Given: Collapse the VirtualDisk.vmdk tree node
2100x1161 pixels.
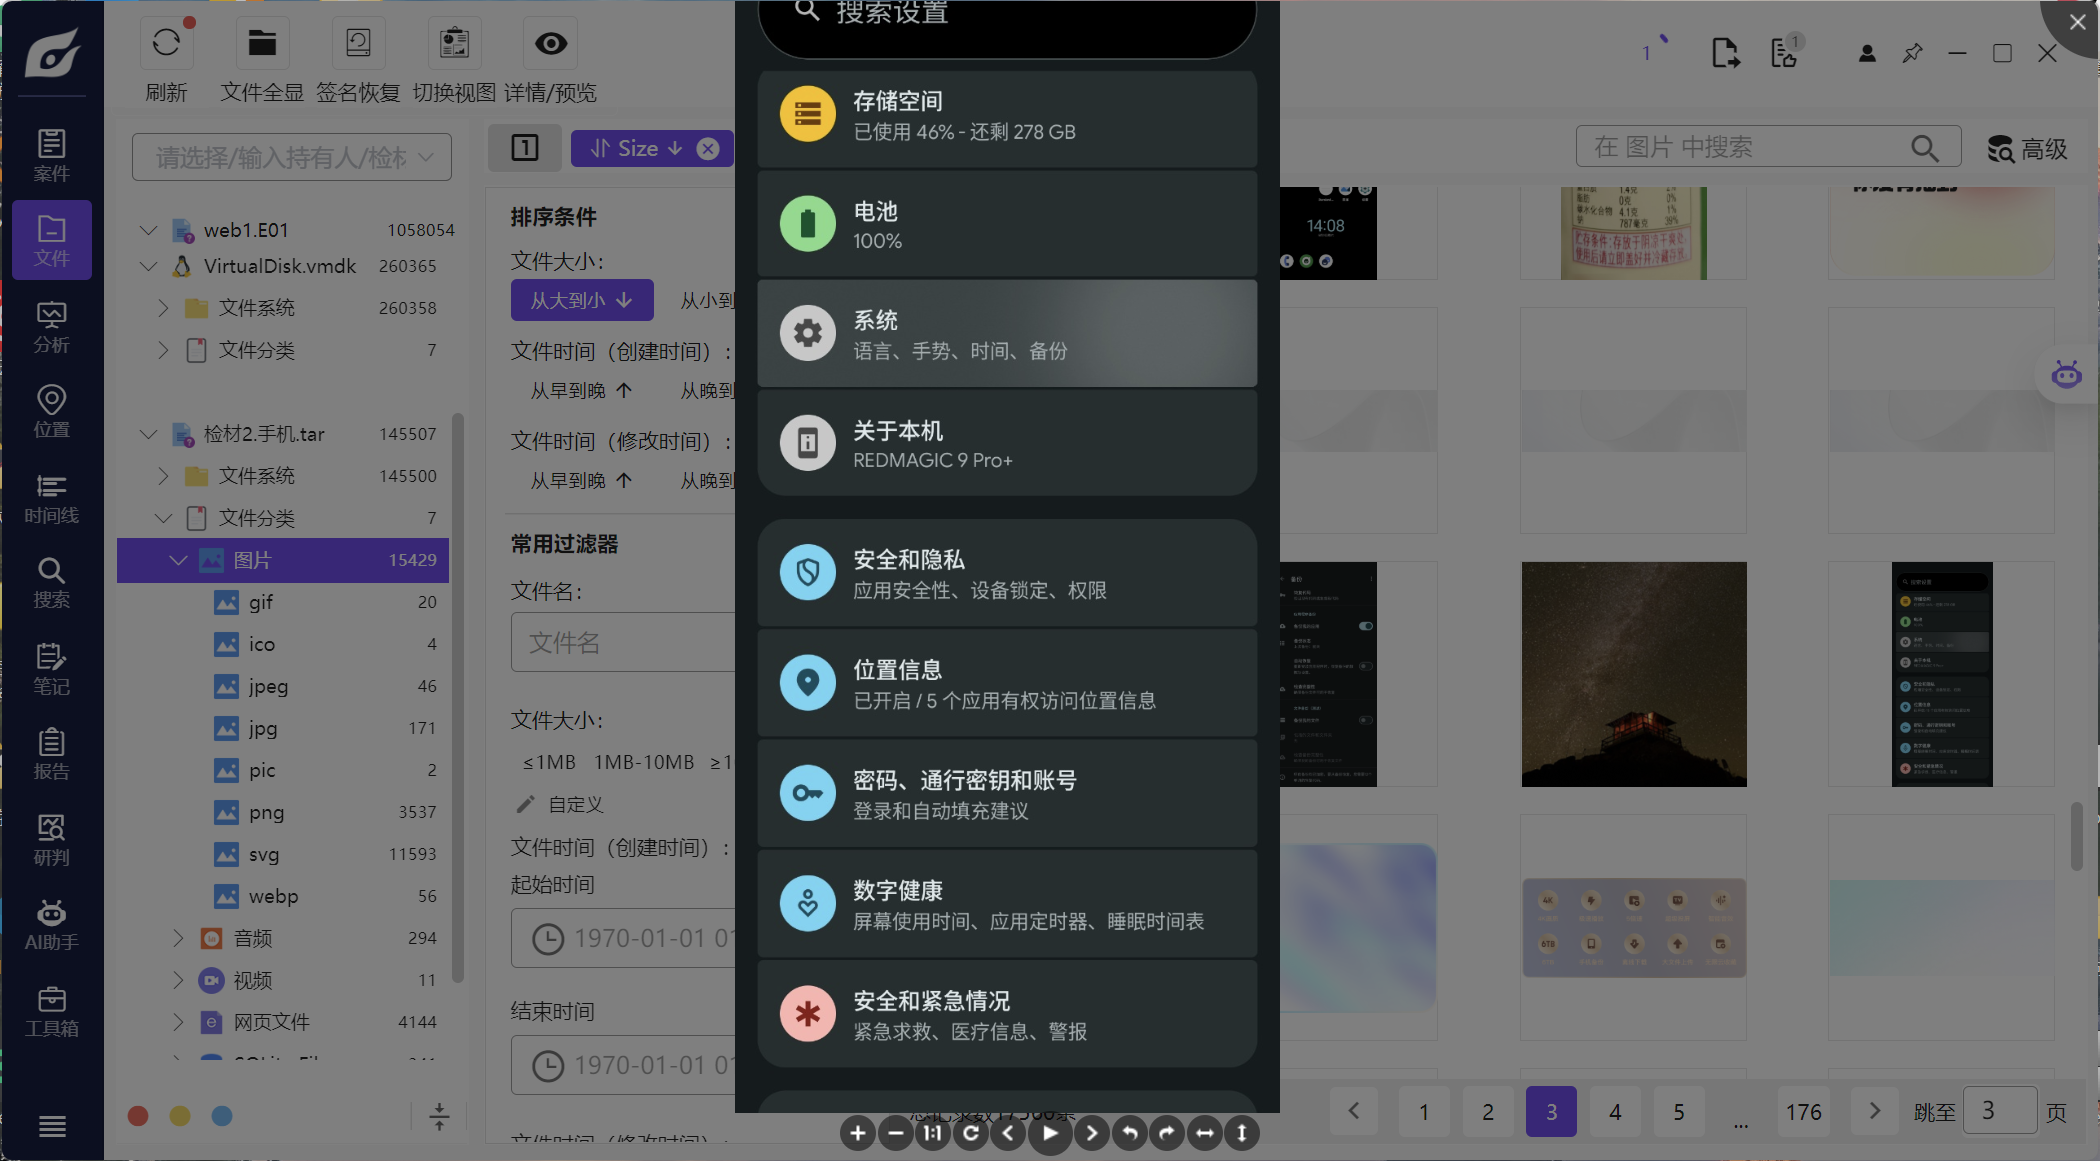Looking at the screenshot, I should click(148, 266).
